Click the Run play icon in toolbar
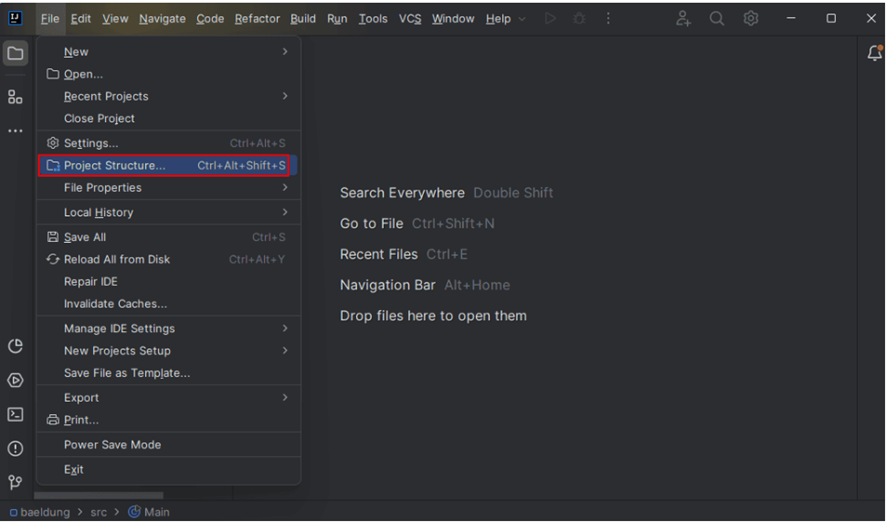 coord(550,19)
